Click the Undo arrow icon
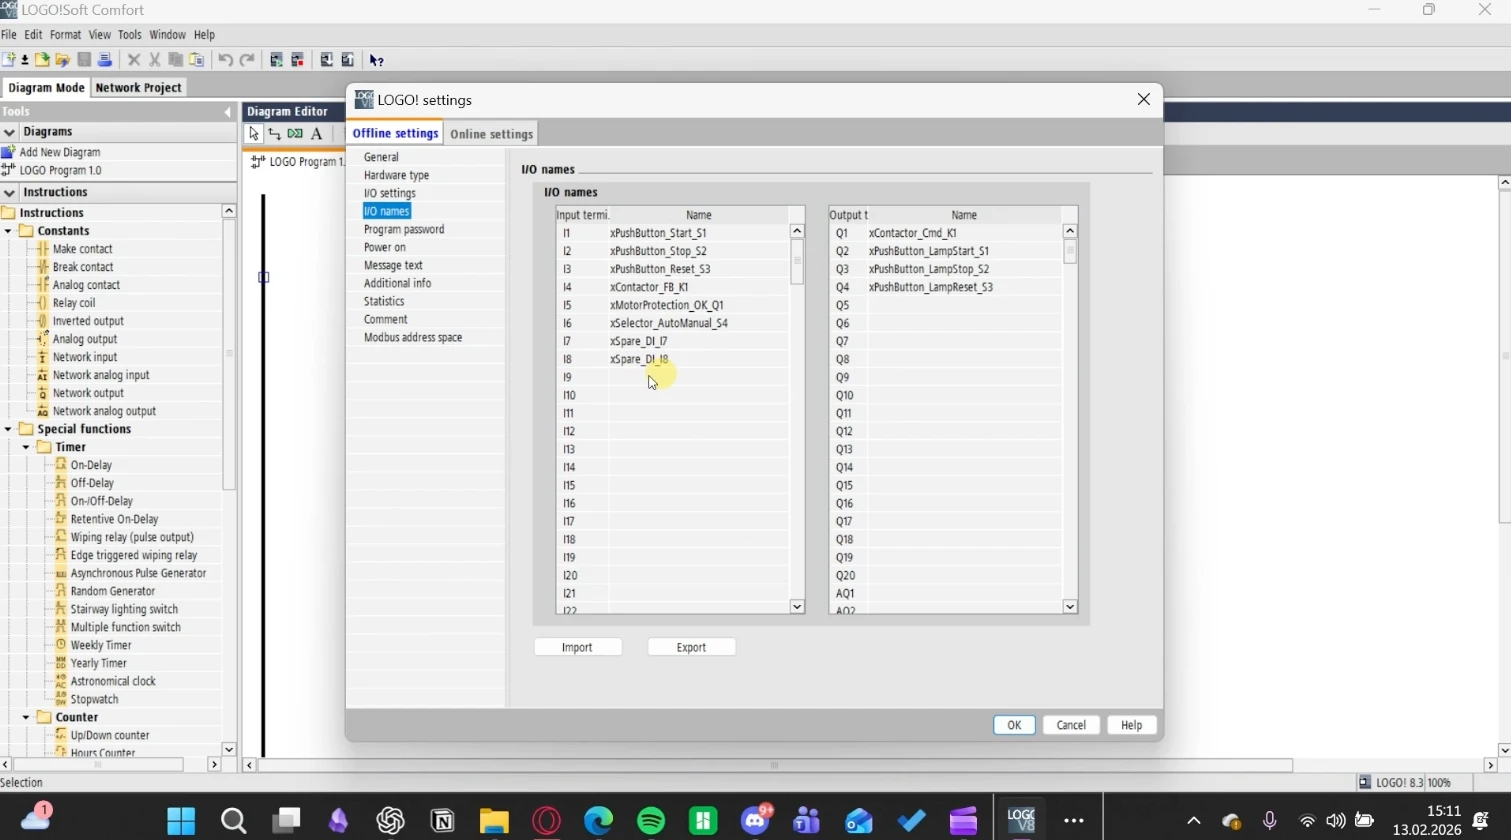Image resolution: width=1511 pixels, height=840 pixels. pyautogui.click(x=225, y=60)
